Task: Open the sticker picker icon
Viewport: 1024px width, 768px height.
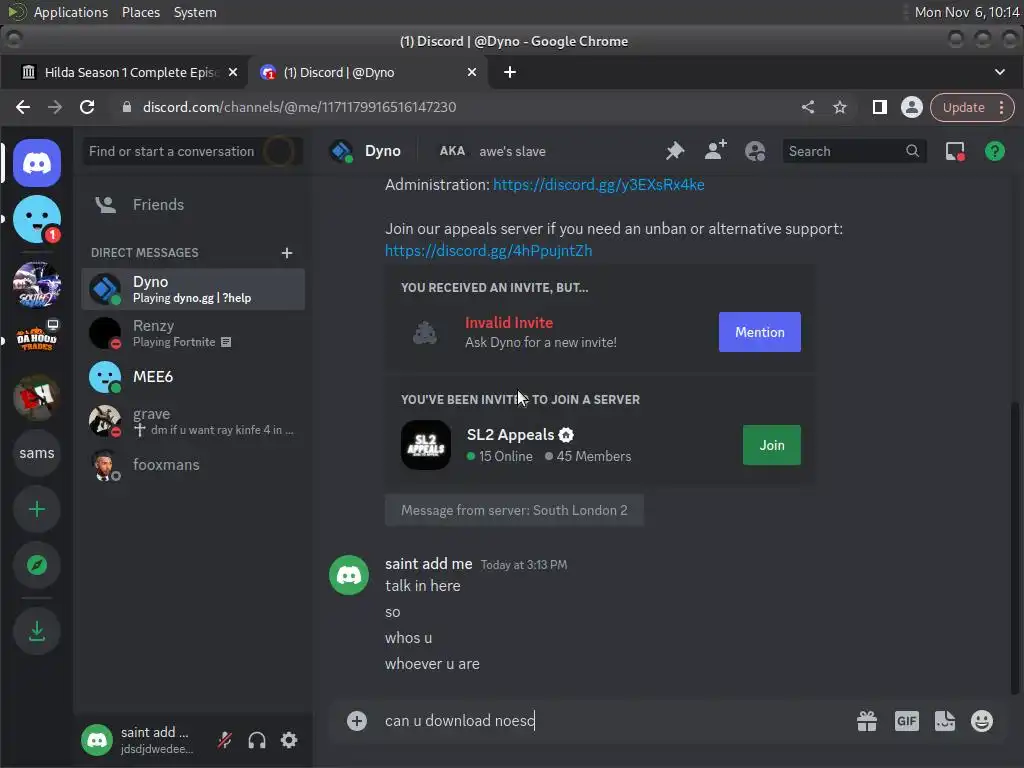Action: pos(944,721)
